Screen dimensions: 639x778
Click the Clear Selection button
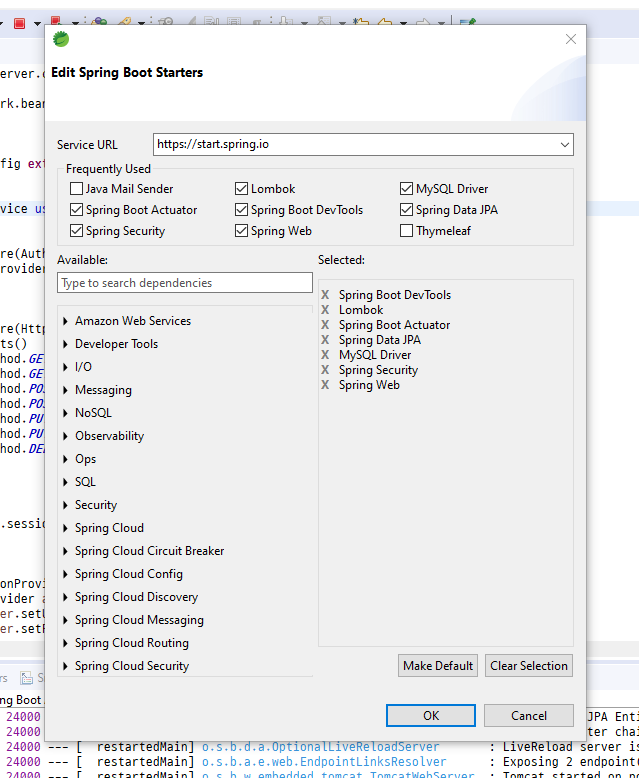click(528, 665)
